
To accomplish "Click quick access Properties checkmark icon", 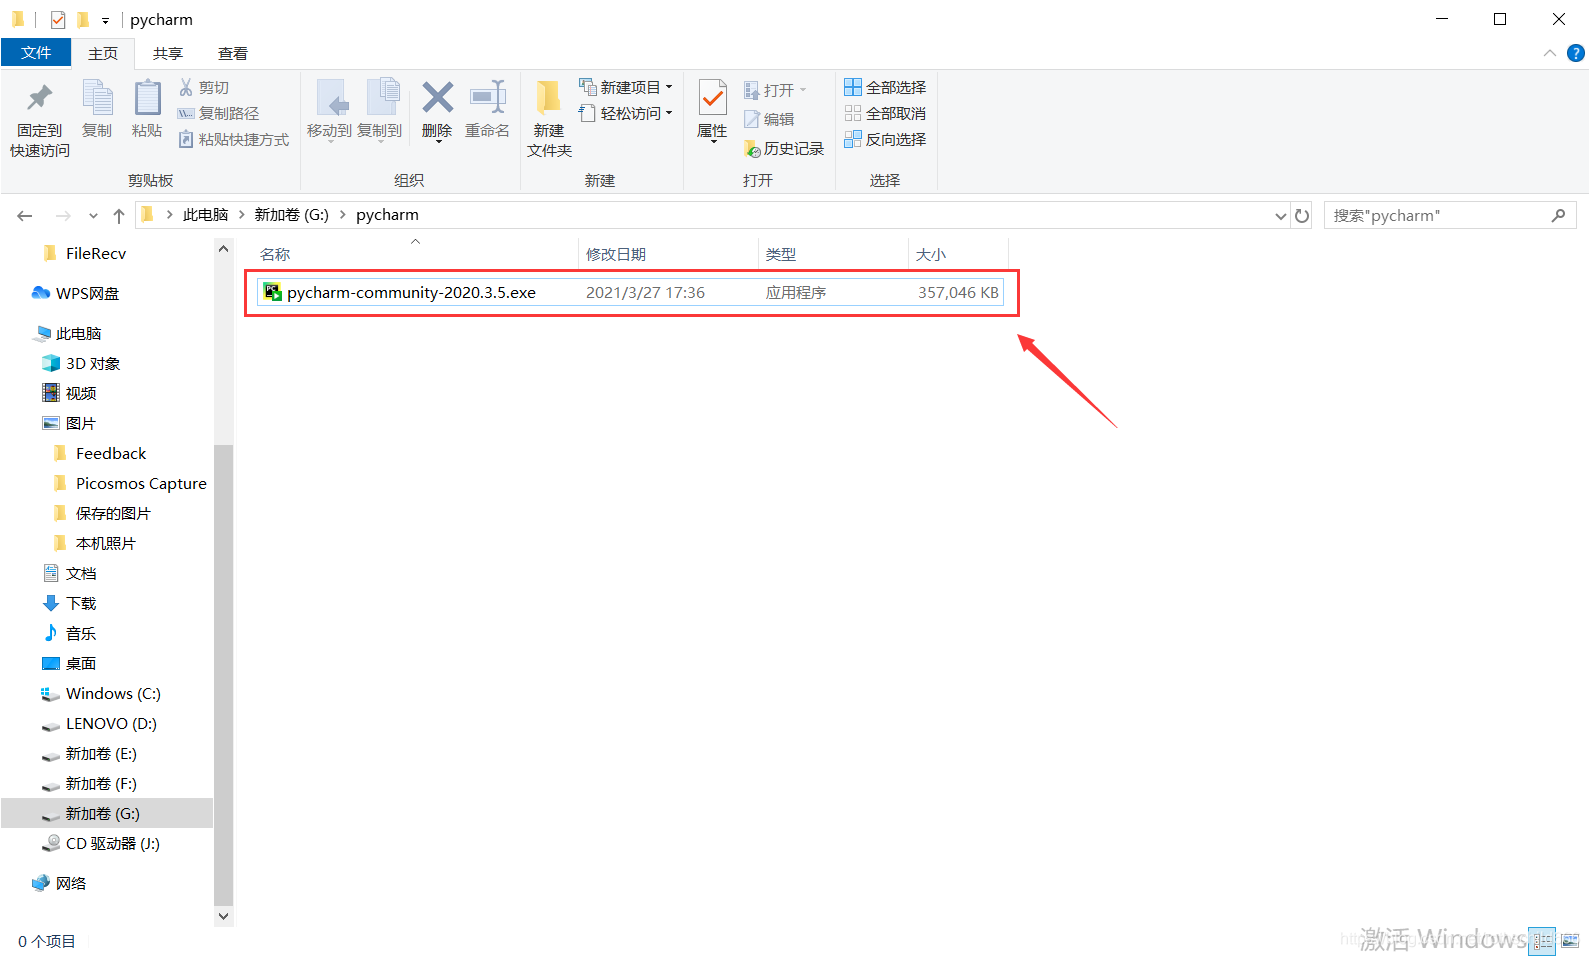I will (58, 20).
